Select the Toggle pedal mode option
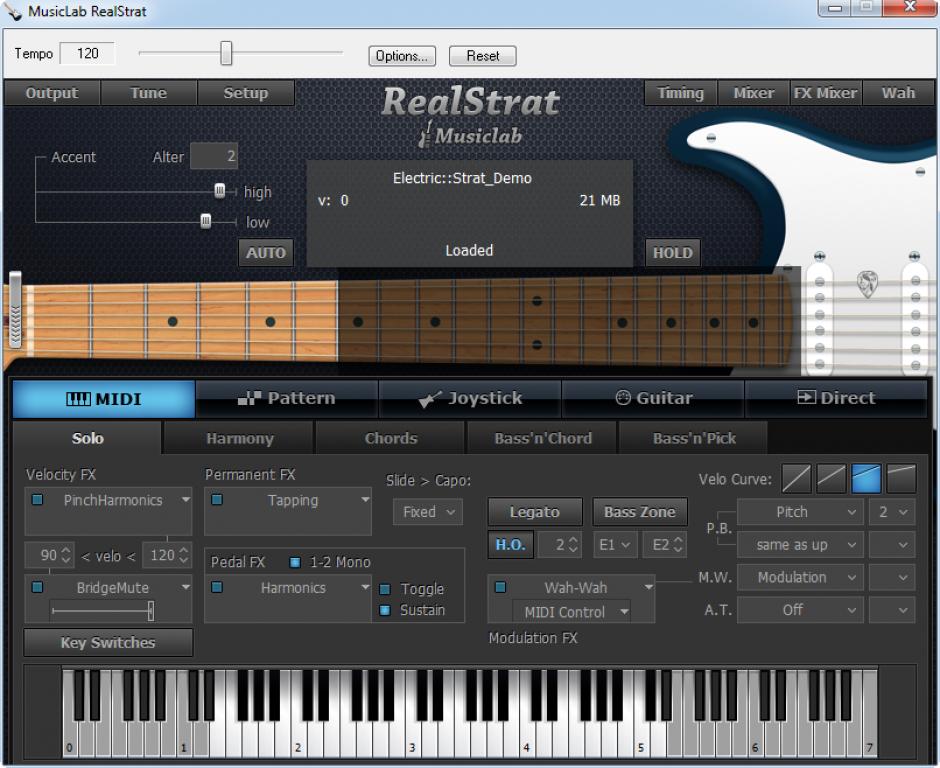Viewport: 940px width, 768px height. pyautogui.click(x=385, y=589)
